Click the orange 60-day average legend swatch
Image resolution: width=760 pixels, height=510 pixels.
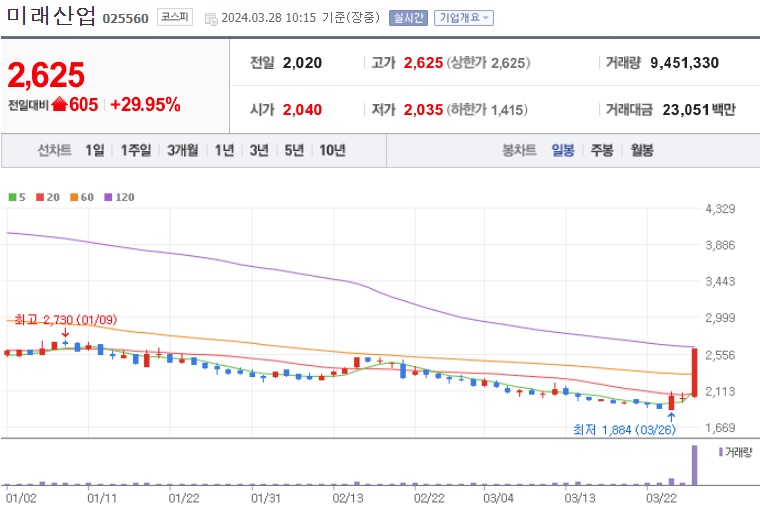(x=74, y=197)
